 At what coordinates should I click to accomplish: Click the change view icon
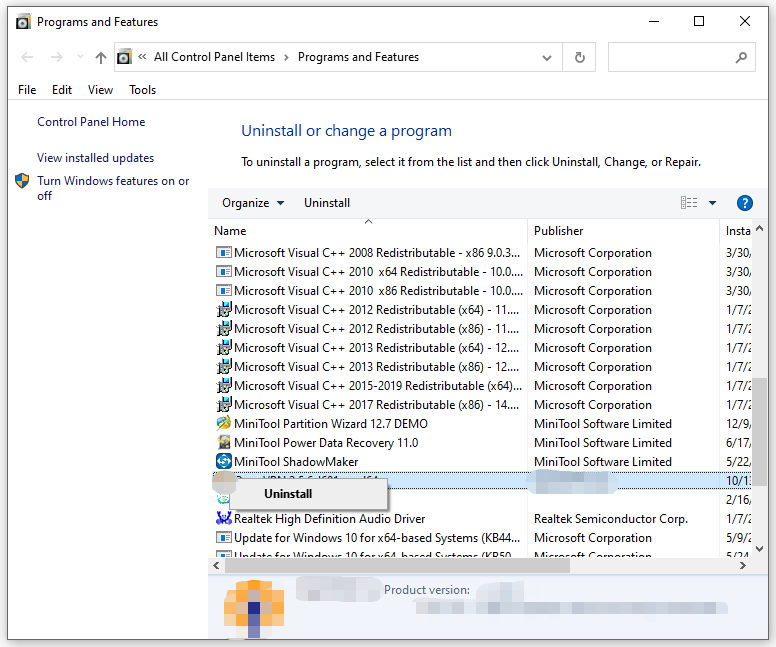689,202
